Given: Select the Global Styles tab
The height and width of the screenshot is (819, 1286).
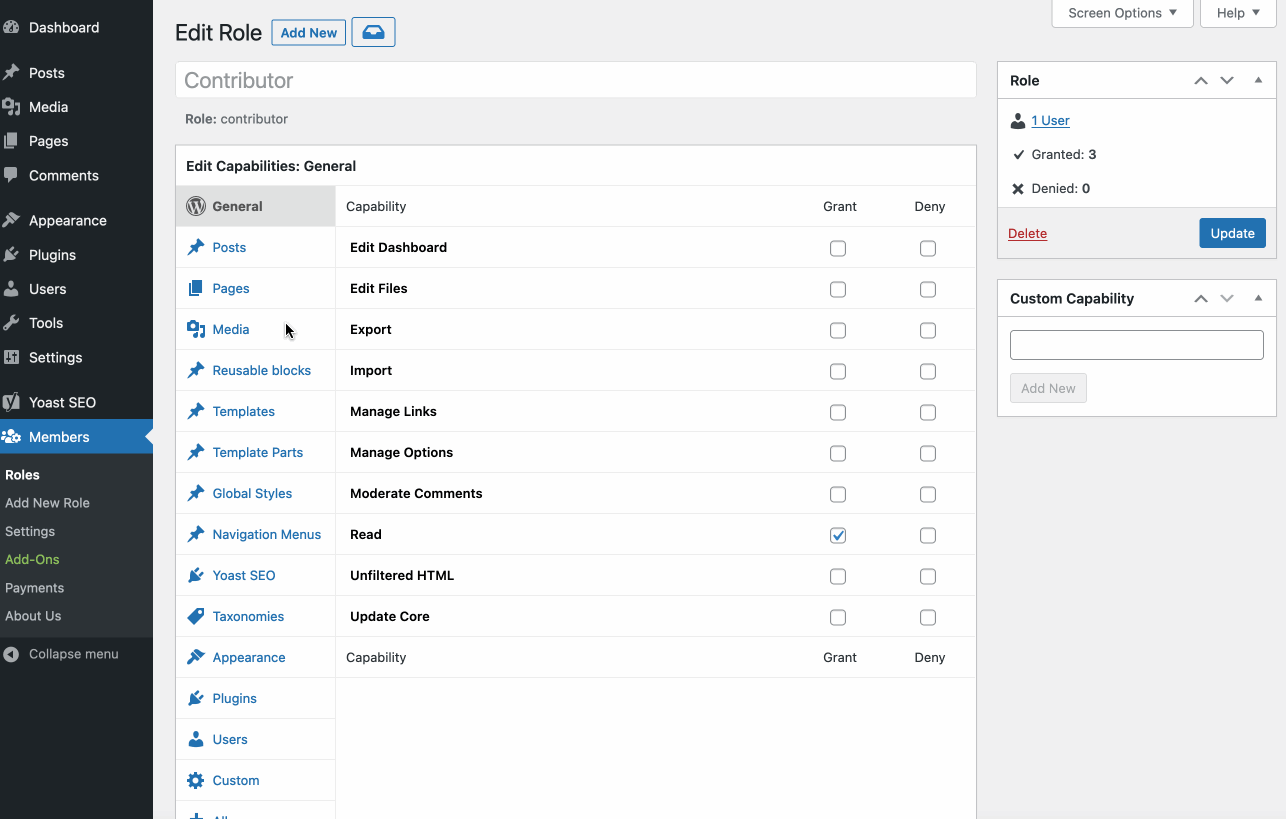Looking at the screenshot, I should click(x=256, y=493).
